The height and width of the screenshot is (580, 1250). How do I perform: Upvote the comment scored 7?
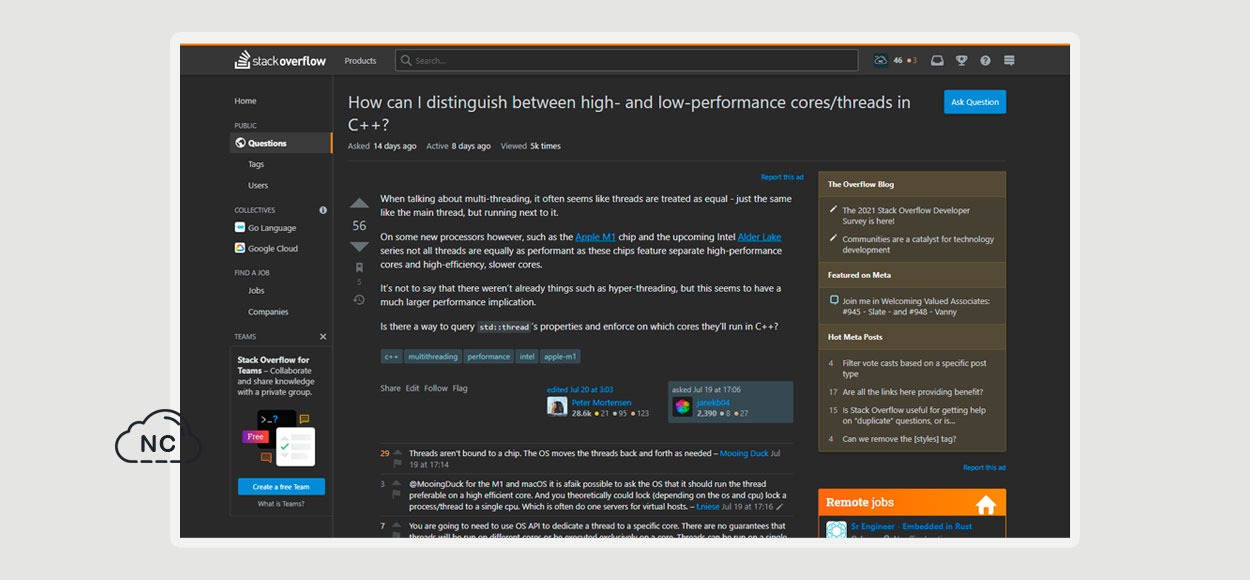click(397, 526)
